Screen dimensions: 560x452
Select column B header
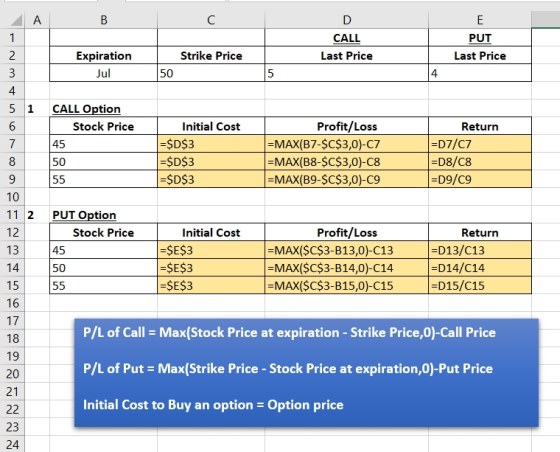click(x=104, y=20)
